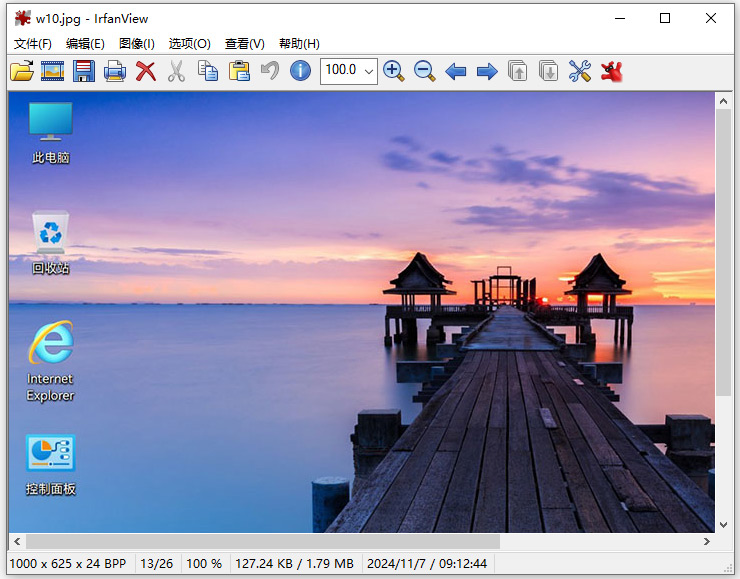The width and height of the screenshot is (740, 579).
Task: Click the Print icon in toolbar
Action: click(115, 71)
